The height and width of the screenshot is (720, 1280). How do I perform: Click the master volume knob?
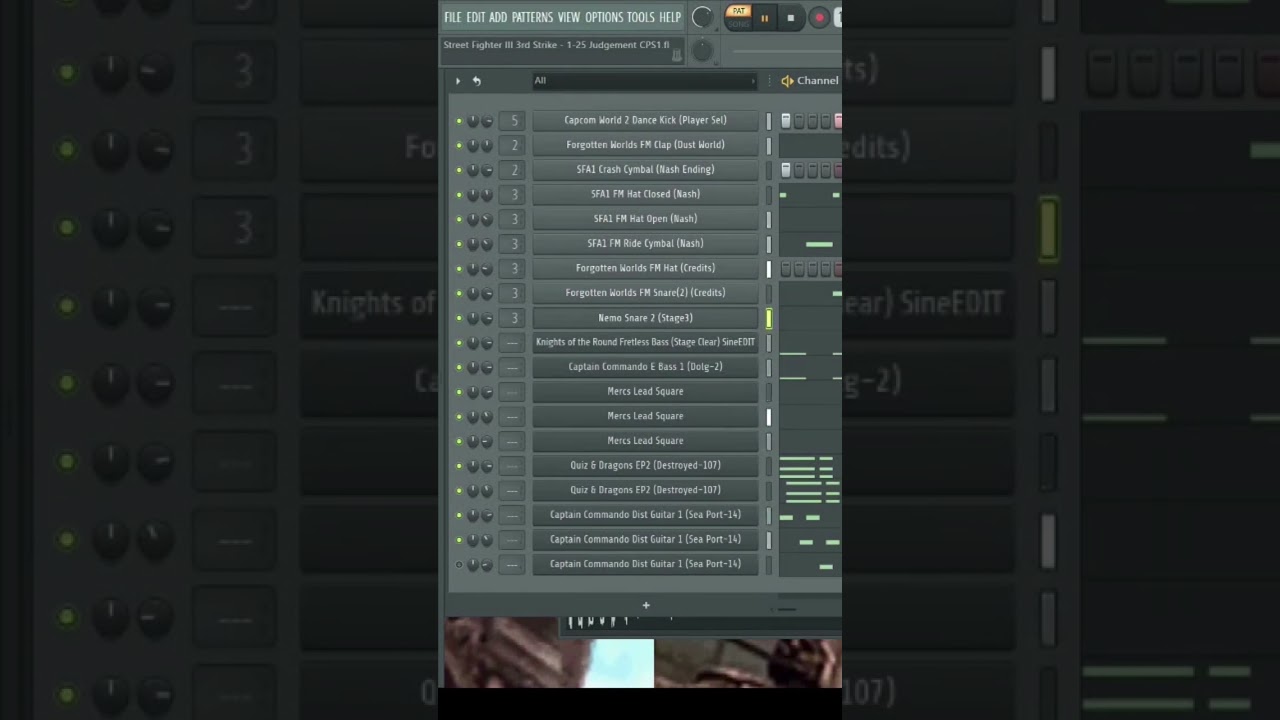pyautogui.click(x=702, y=18)
